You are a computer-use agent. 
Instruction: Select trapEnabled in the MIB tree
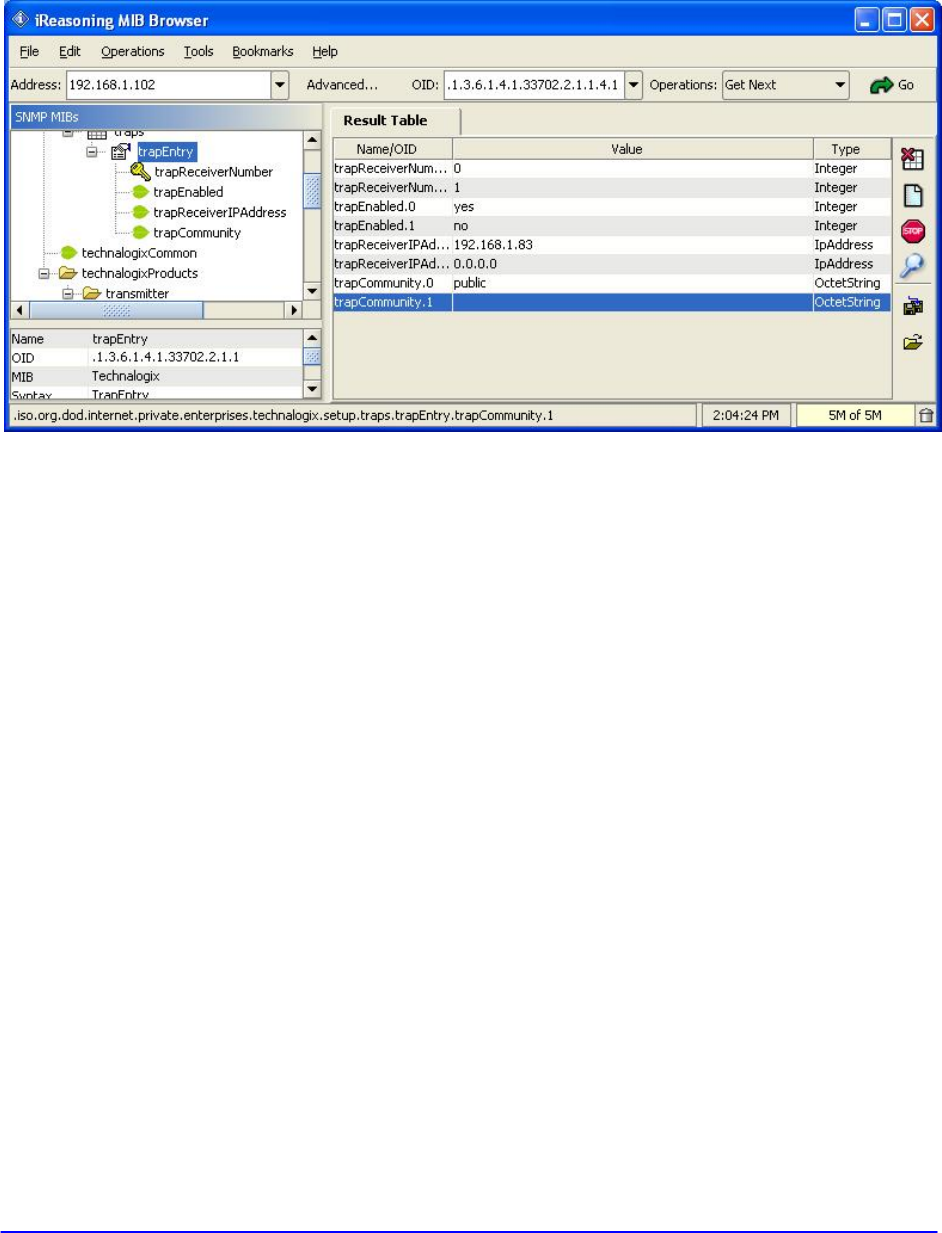[188, 192]
